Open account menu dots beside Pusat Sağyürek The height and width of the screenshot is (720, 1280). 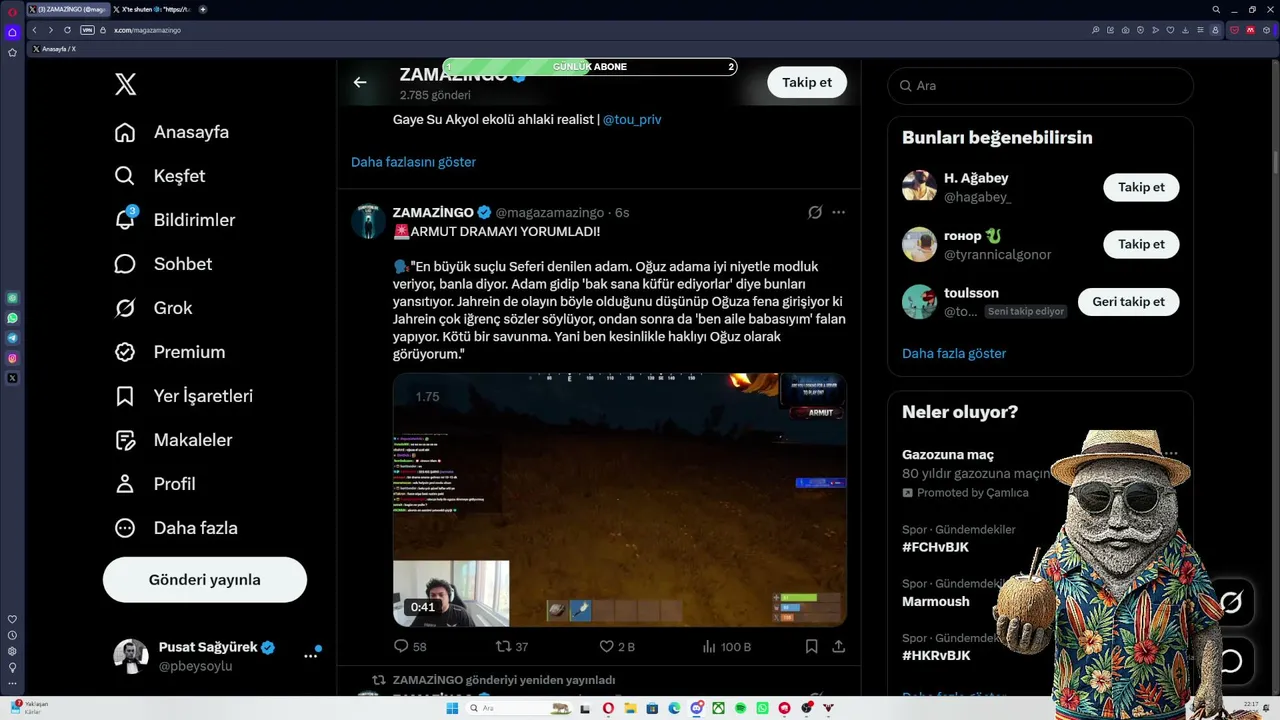[311, 656]
